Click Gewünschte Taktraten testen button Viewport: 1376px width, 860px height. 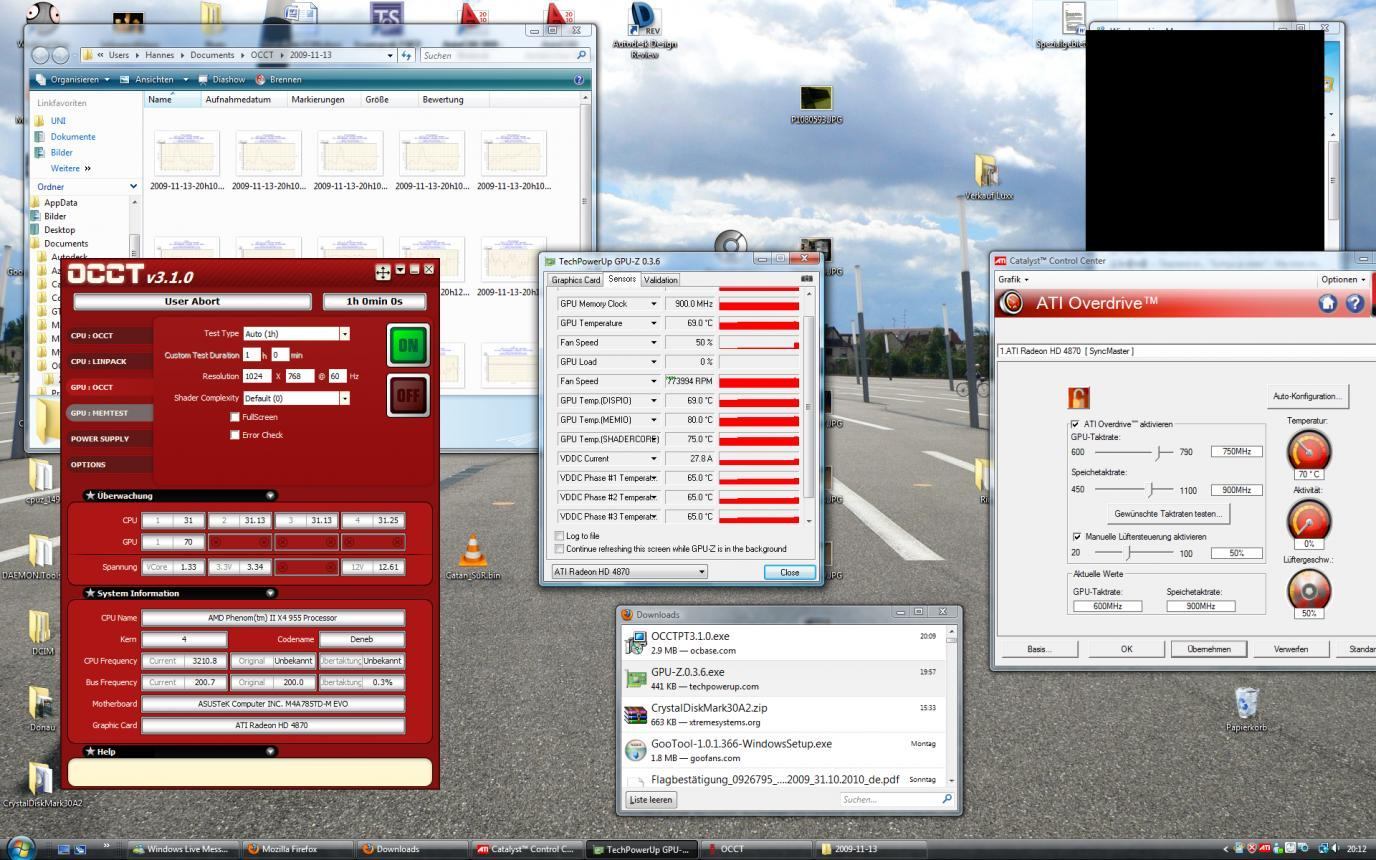[x=1167, y=513]
